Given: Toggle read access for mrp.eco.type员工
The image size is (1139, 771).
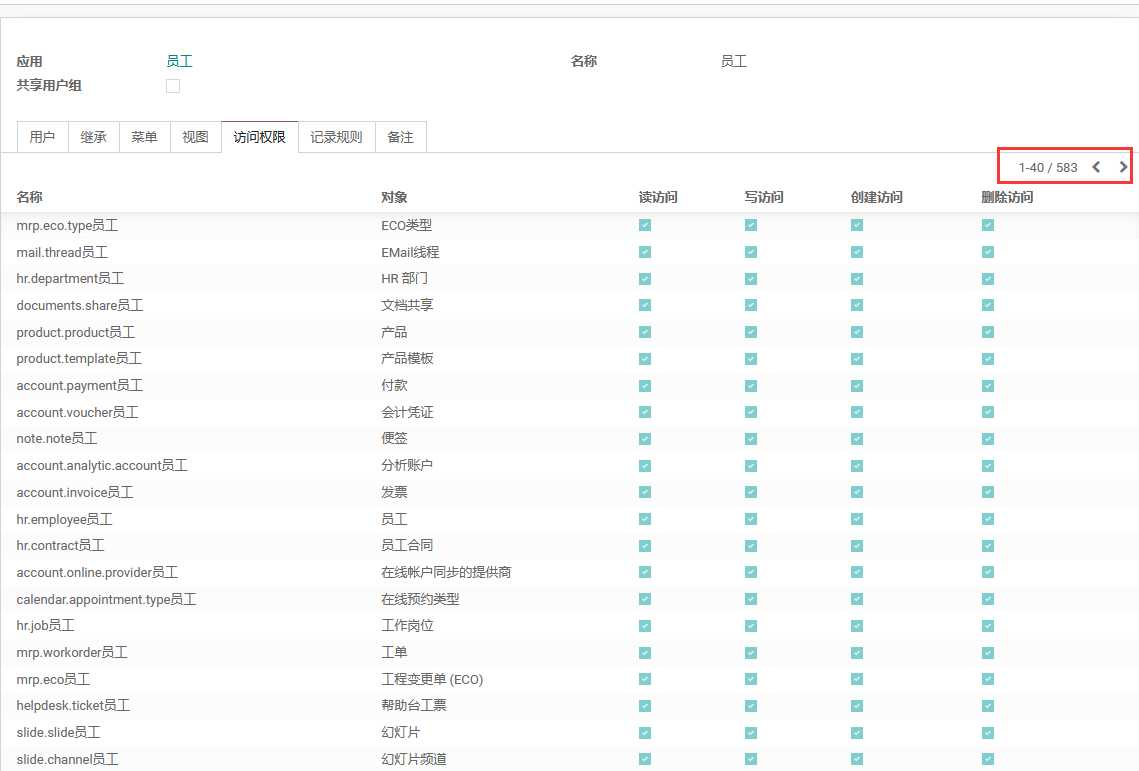Looking at the screenshot, I should [645, 225].
